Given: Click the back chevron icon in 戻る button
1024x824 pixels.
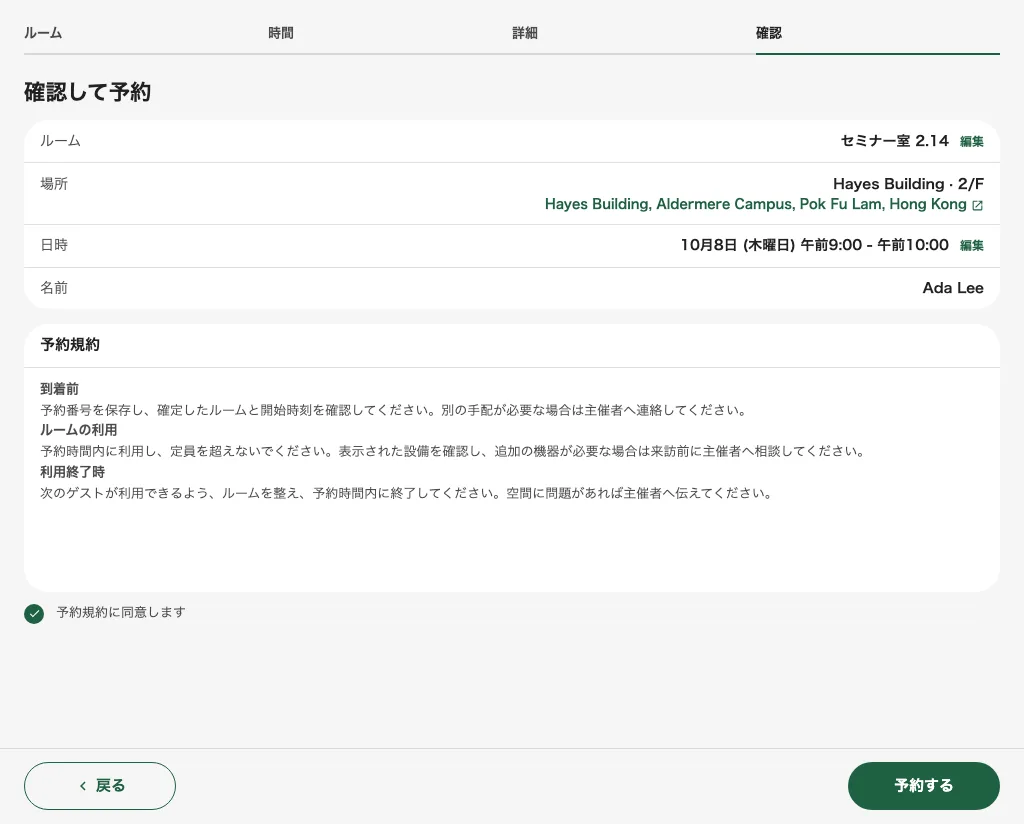Looking at the screenshot, I should pos(83,786).
